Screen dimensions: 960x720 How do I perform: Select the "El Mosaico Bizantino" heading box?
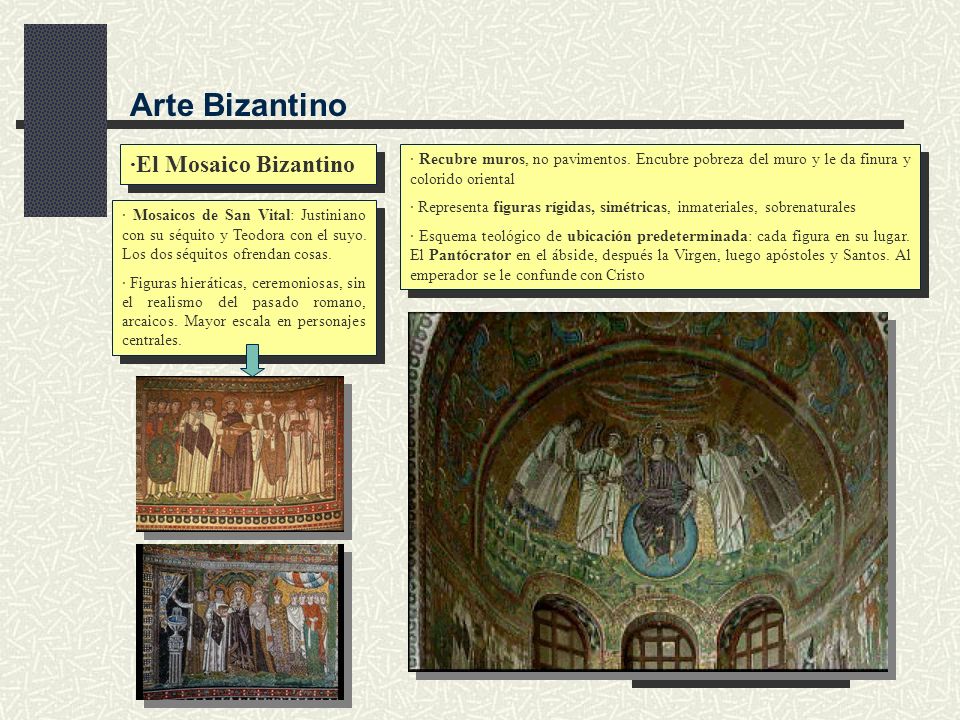click(248, 165)
